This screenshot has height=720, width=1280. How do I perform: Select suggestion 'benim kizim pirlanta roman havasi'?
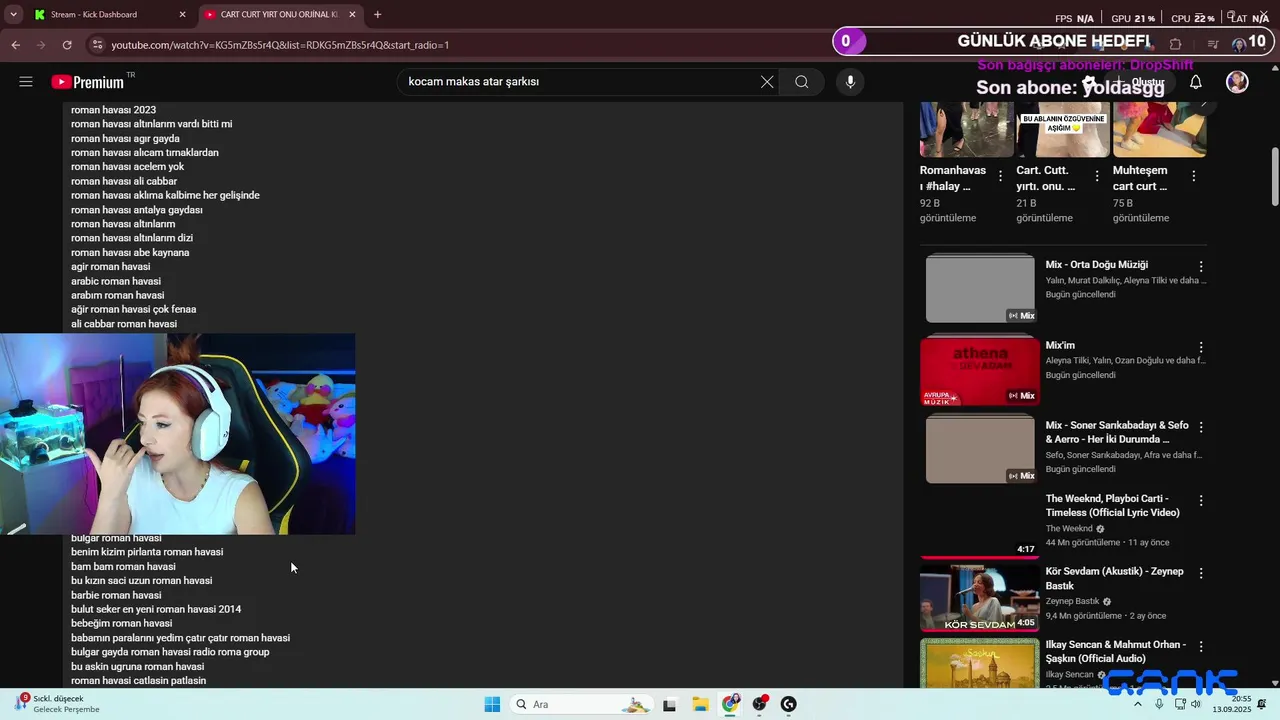147,552
